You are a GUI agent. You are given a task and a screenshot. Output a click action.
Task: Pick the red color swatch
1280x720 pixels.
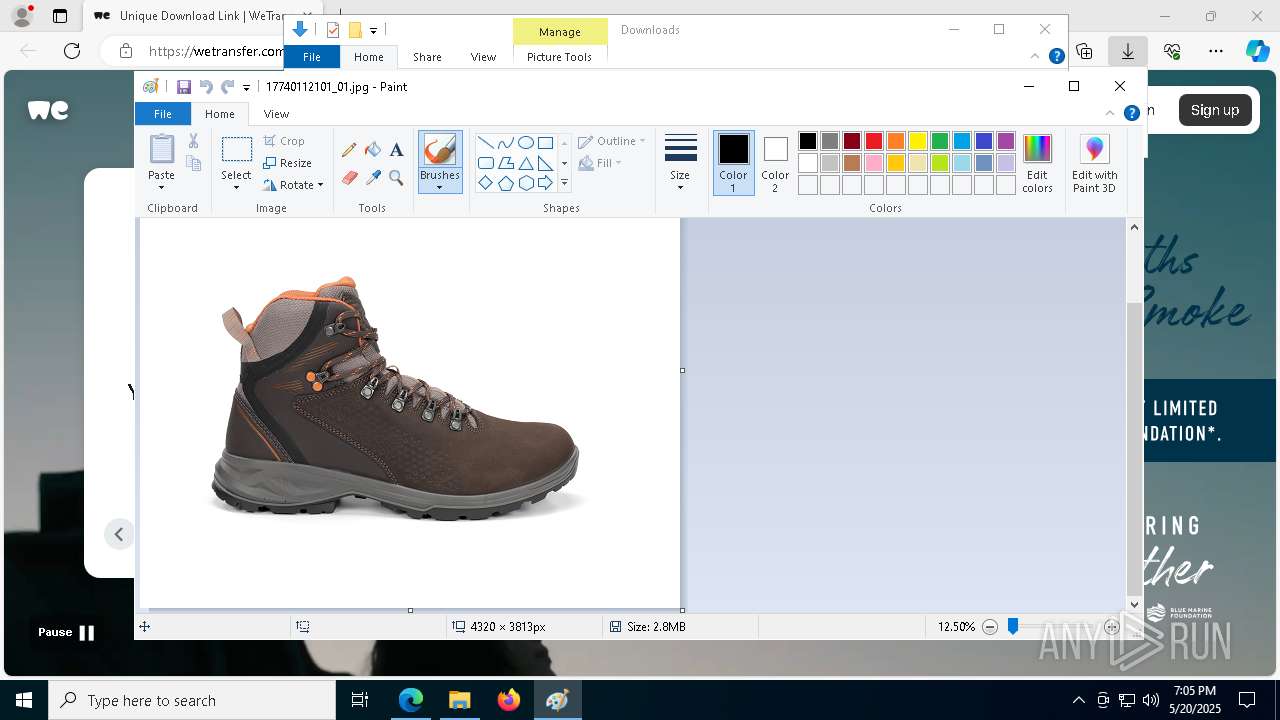pos(874,141)
